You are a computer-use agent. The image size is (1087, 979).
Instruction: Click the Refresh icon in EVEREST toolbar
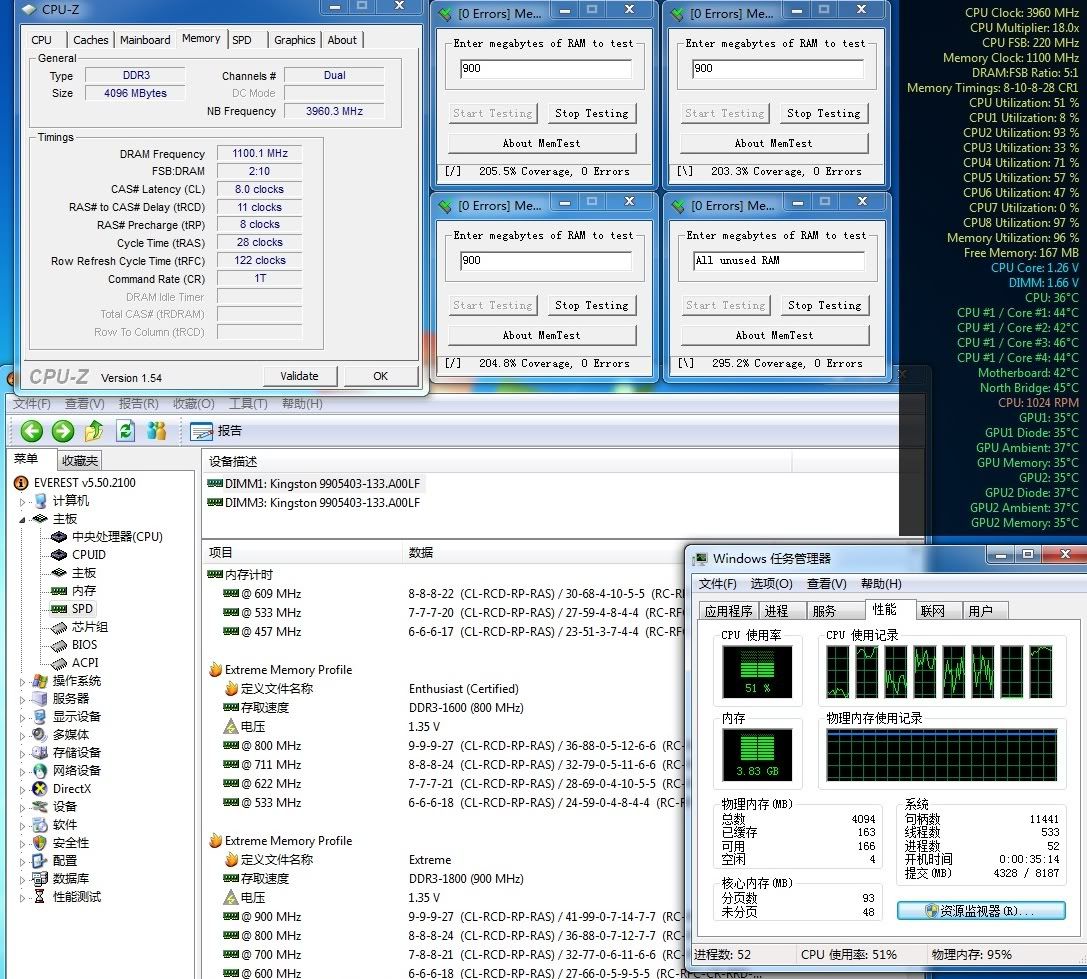(x=125, y=431)
